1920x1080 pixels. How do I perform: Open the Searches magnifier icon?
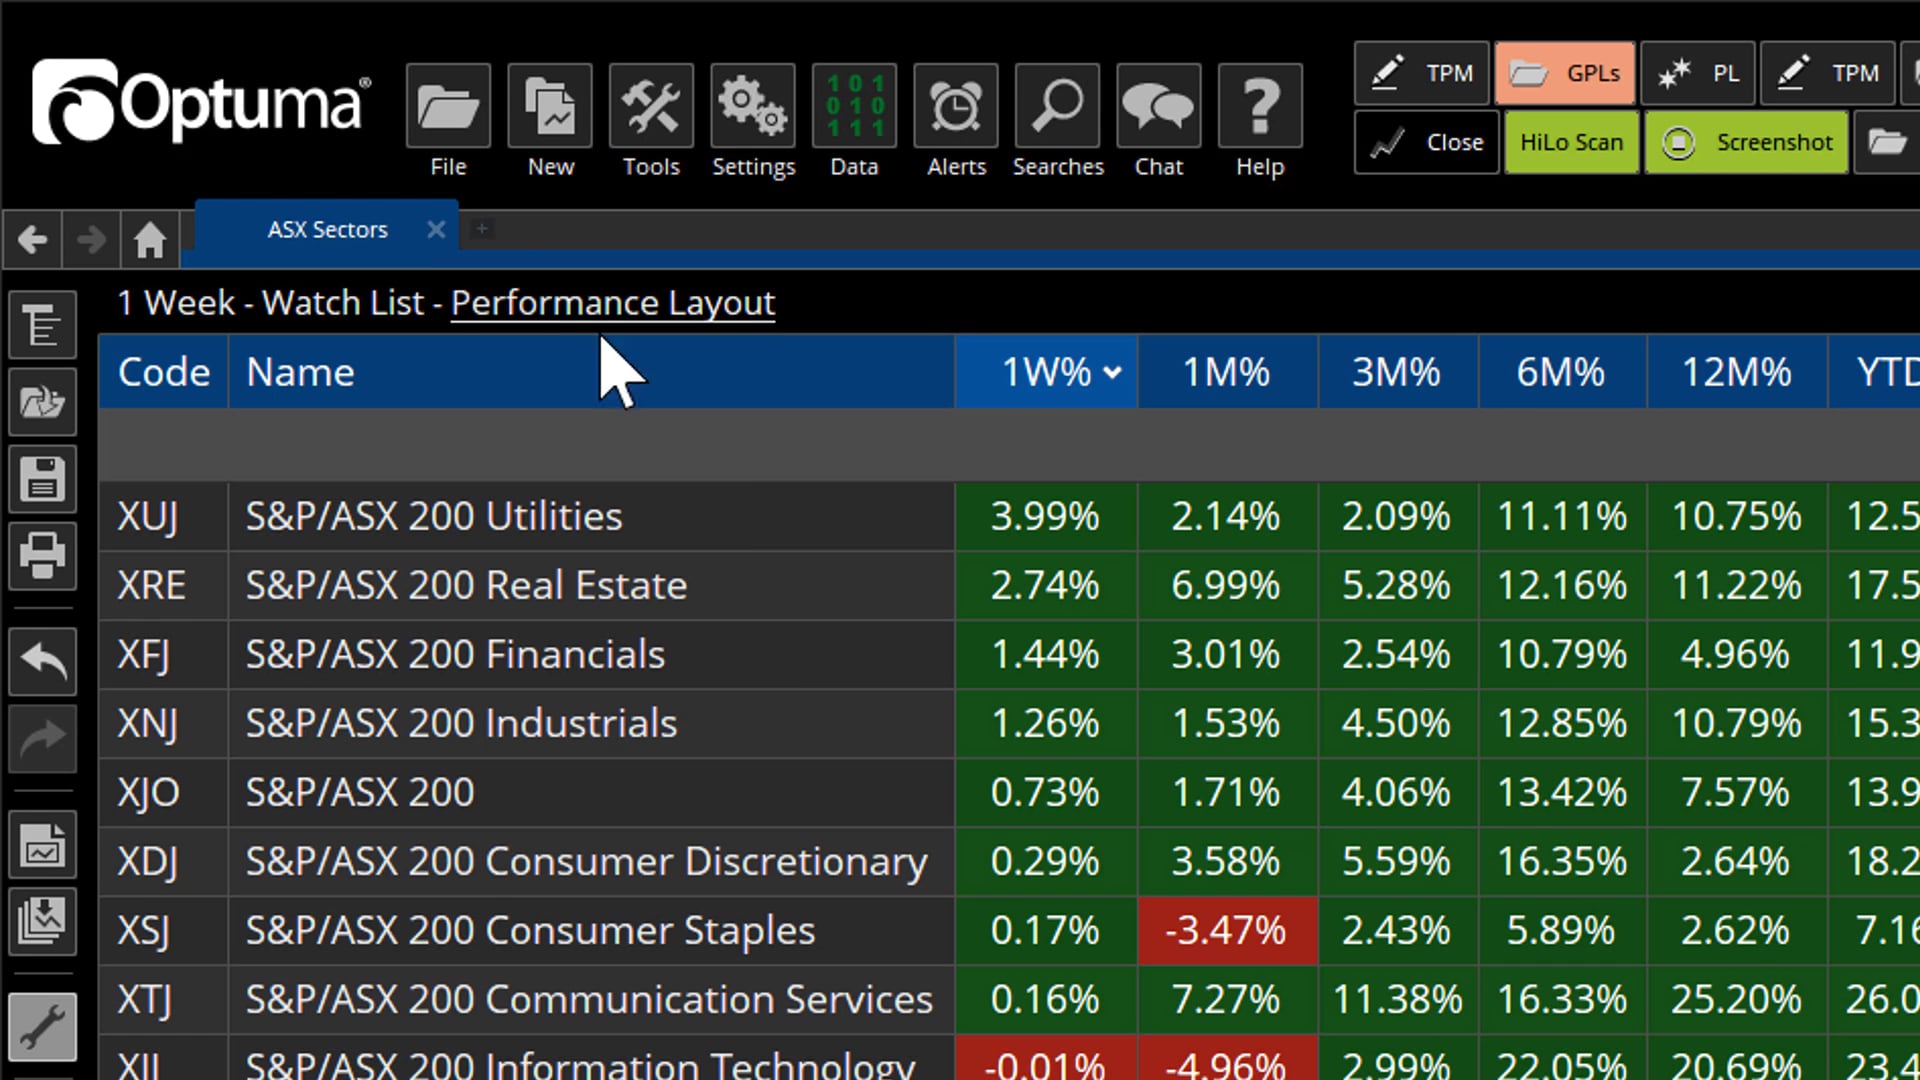pyautogui.click(x=1057, y=106)
